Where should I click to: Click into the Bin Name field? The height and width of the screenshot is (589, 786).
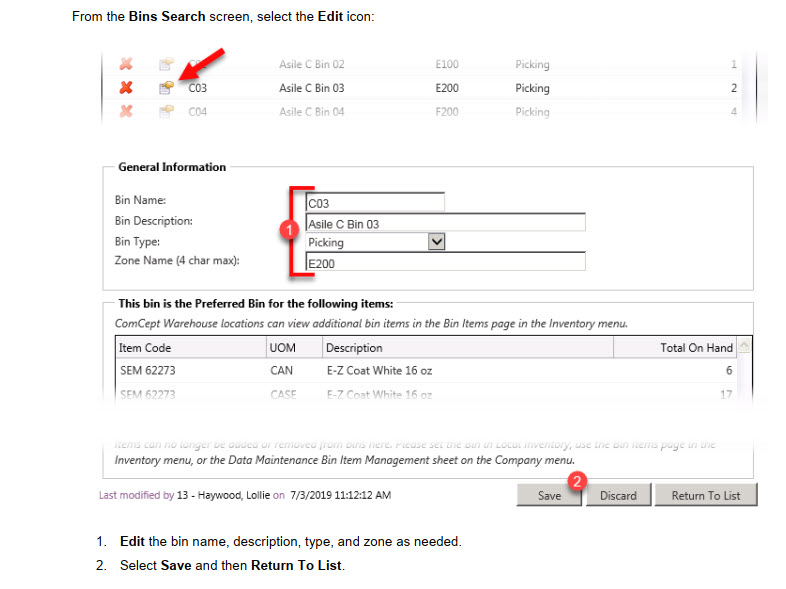pos(374,203)
